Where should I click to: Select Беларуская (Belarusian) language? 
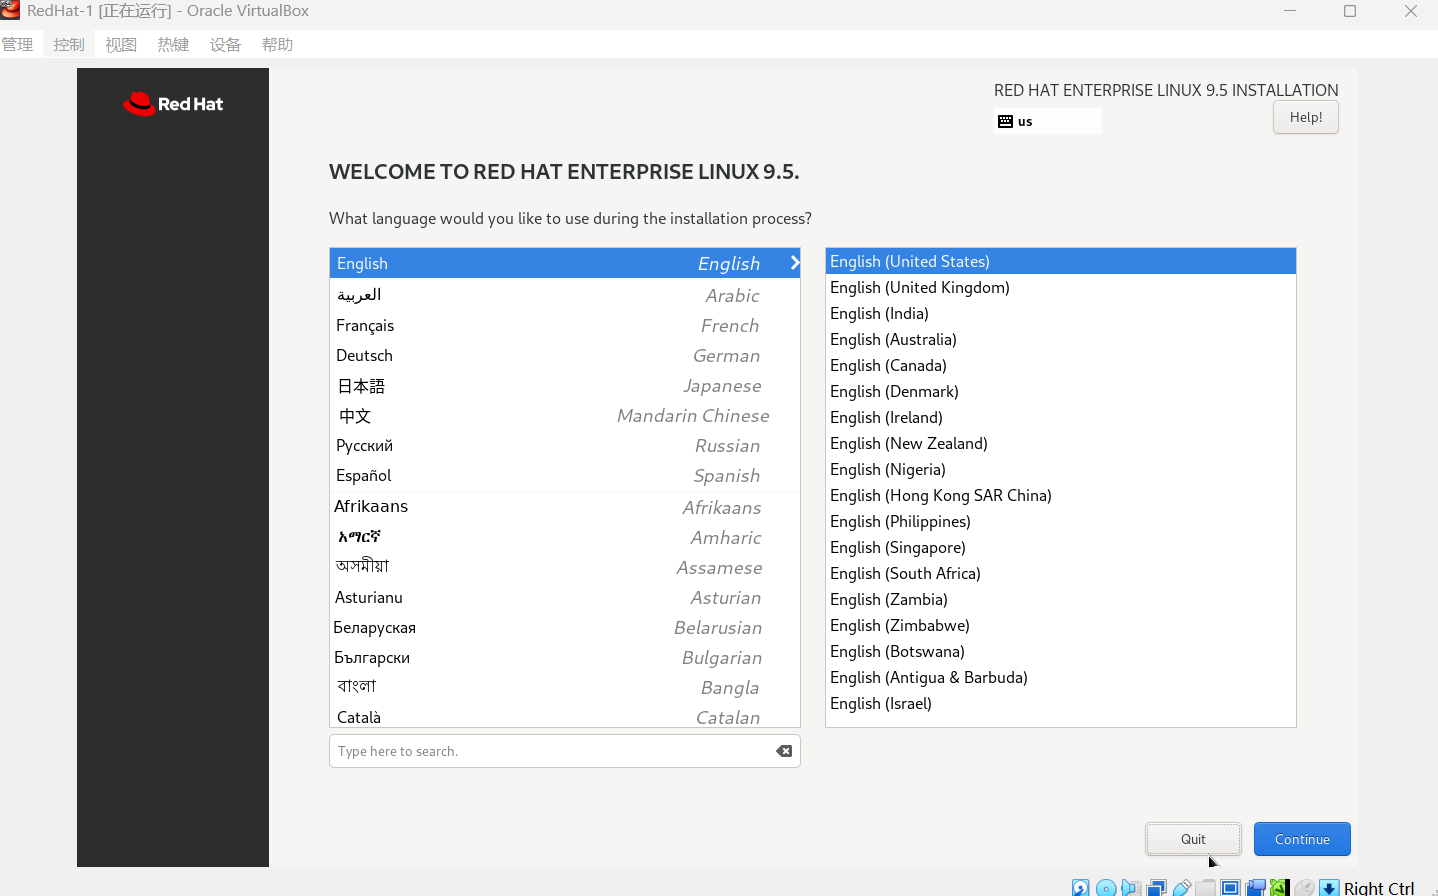565,627
